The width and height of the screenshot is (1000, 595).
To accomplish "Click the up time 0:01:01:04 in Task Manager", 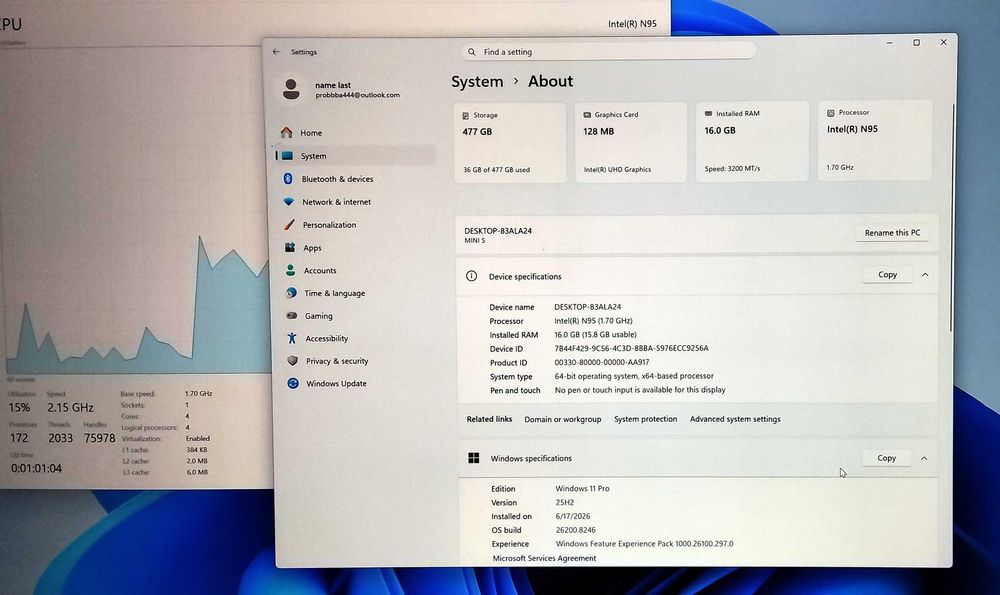I will pyautogui.click(x=36, y=468).
